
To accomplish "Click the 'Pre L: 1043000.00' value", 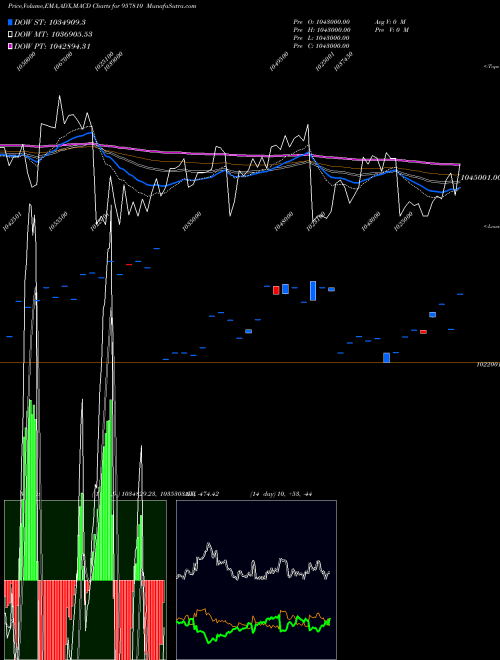I will 322,38.
